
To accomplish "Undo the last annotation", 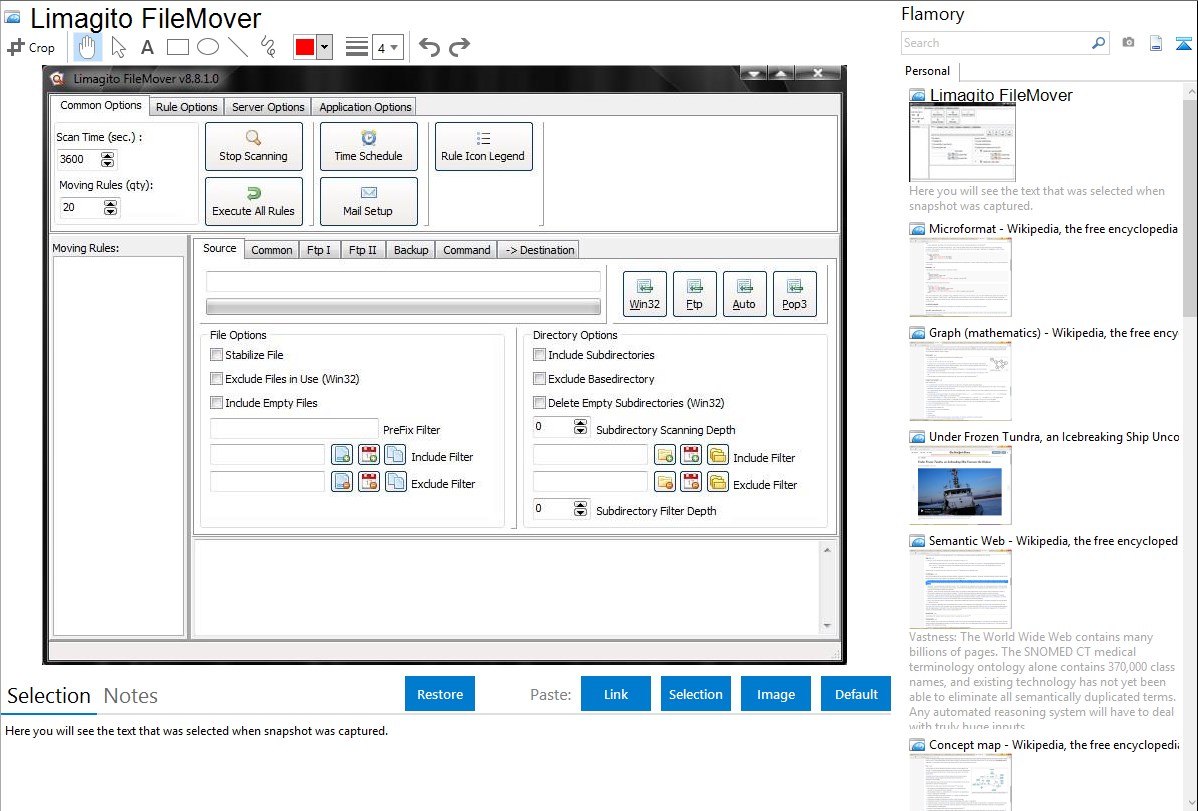I will click(429, 47).
